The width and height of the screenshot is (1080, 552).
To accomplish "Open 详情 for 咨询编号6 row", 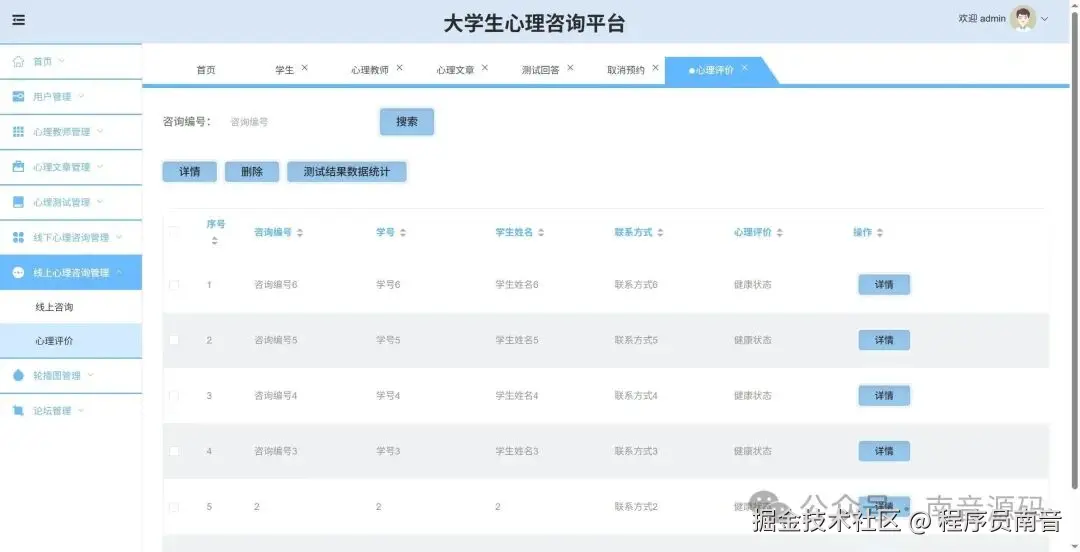I will tap(884, 285).
